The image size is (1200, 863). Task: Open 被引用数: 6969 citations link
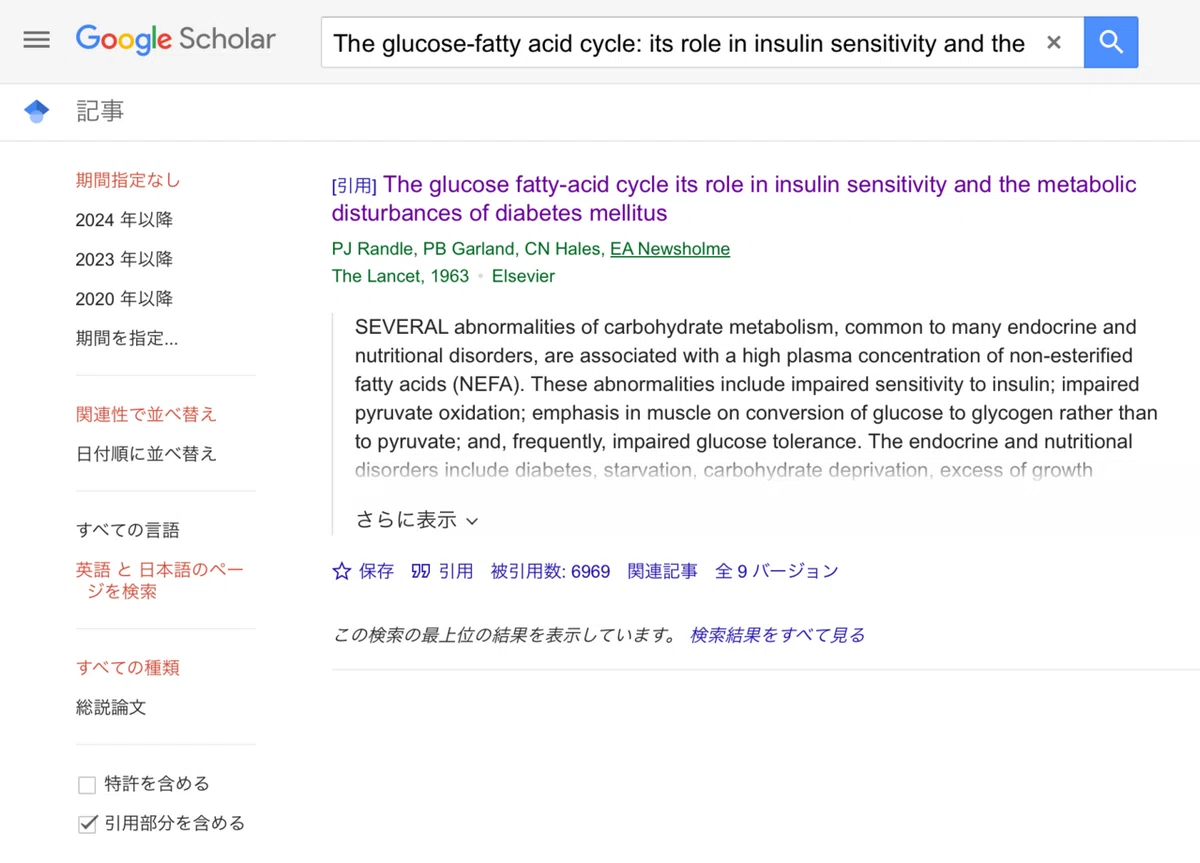click(550, 572)
